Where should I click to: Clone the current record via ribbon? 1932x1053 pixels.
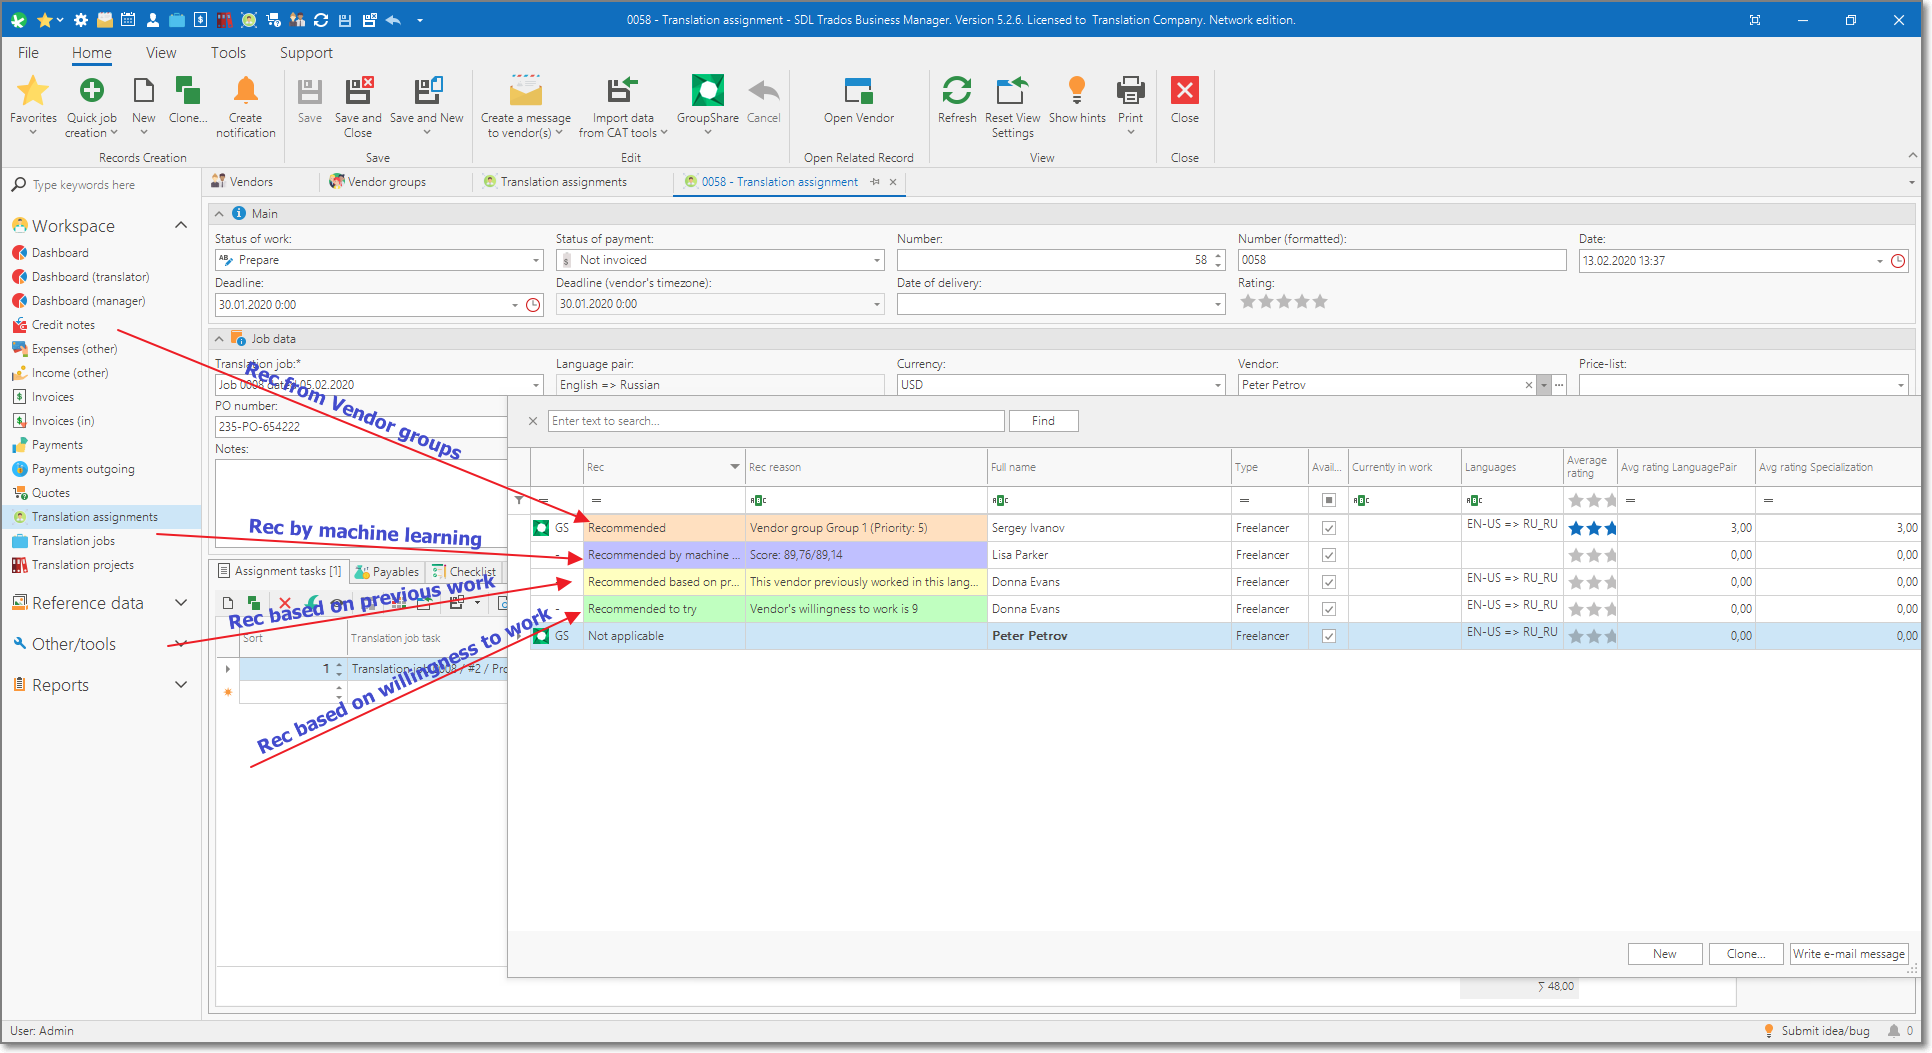[x=188, y=100]
